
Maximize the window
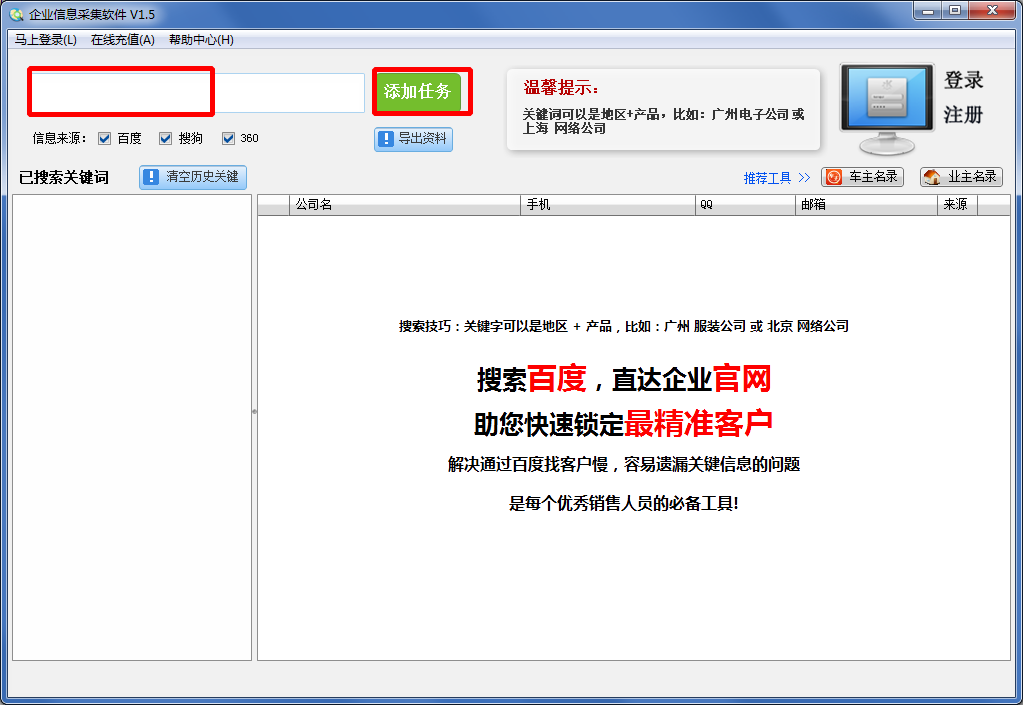click(x=954, y=11)
